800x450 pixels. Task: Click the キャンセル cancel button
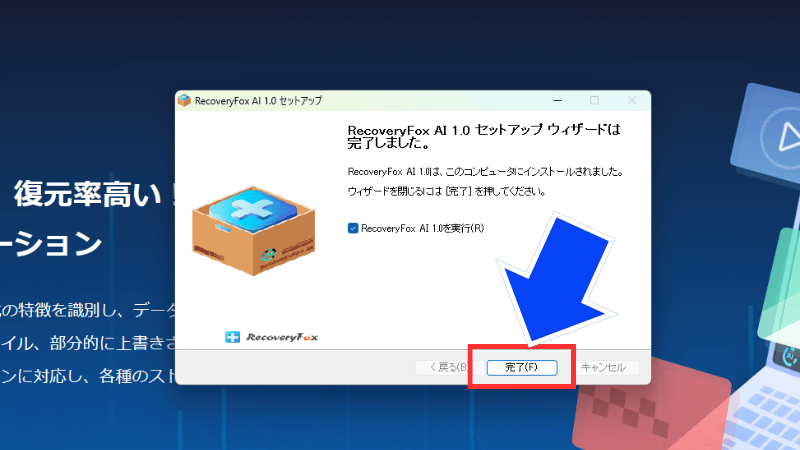point(604,367)
